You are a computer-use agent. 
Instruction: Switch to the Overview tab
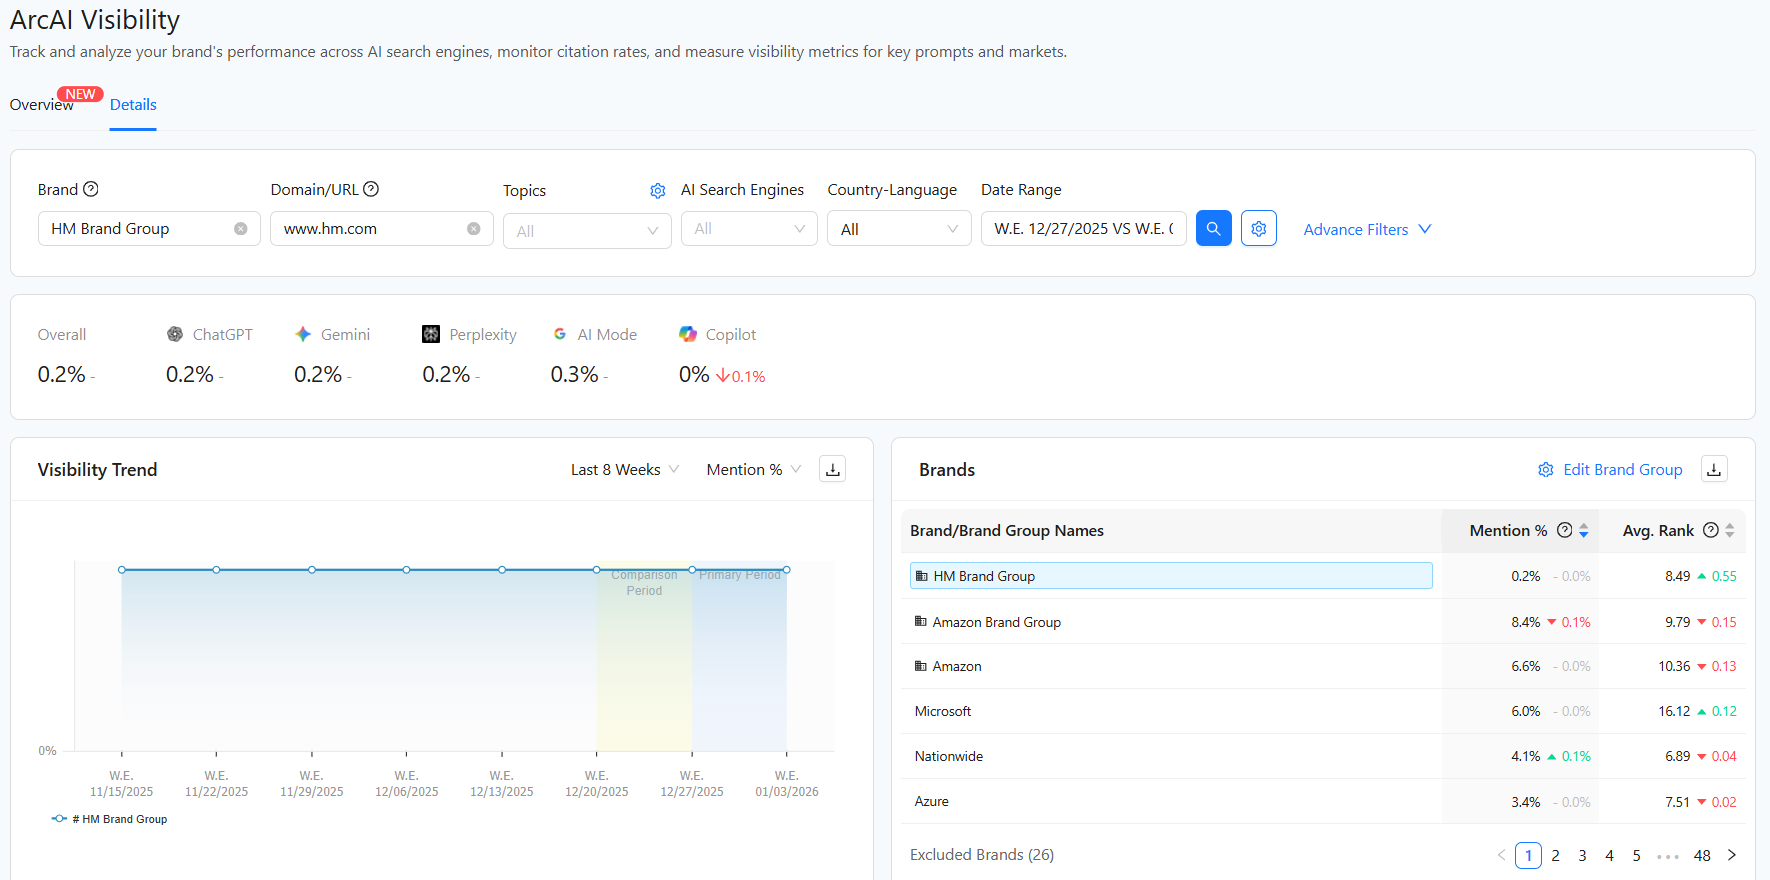[x=41, y=105]
